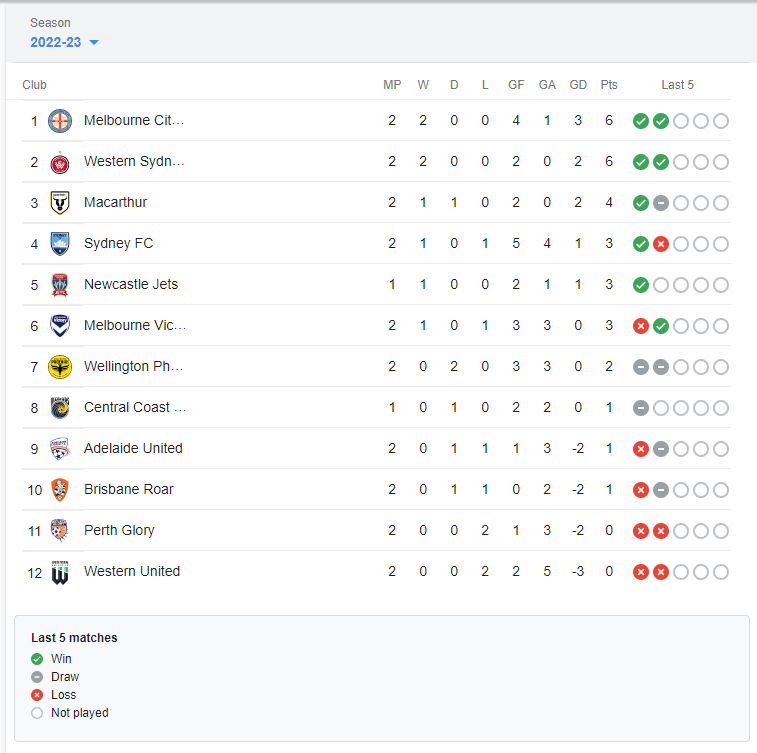Click the Western Sydney Wanderers crest

tap(60, 162)
